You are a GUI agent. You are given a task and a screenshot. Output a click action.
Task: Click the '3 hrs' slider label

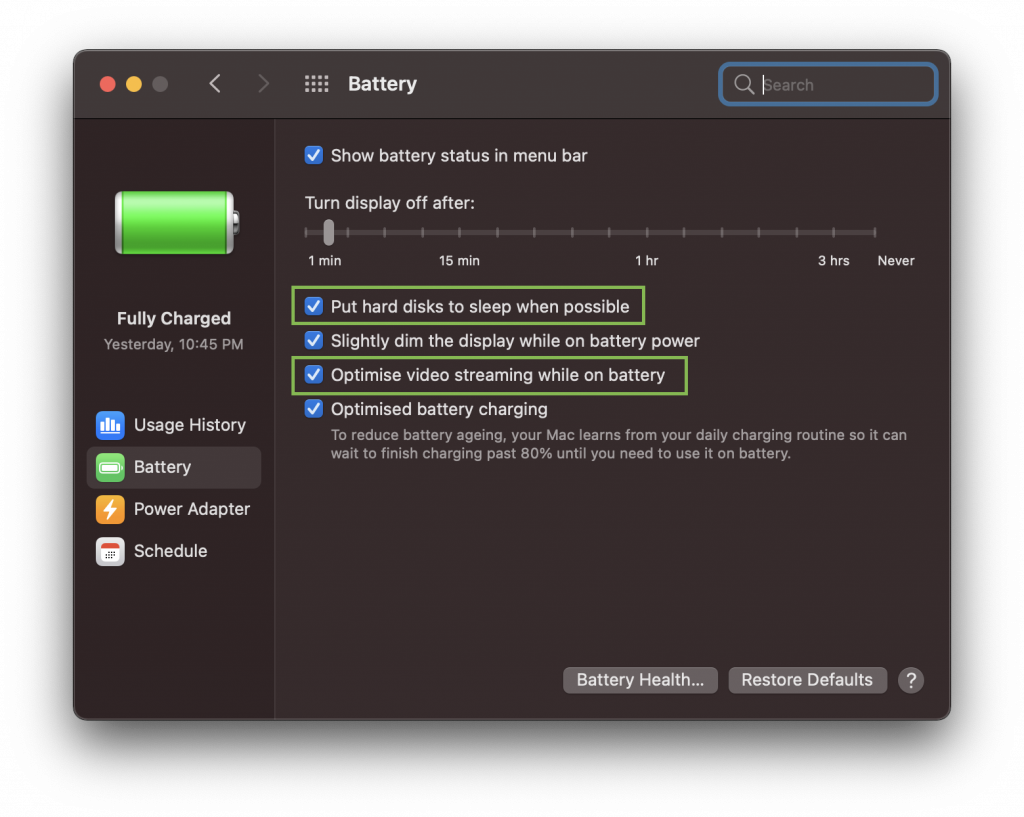coord(833,261)
